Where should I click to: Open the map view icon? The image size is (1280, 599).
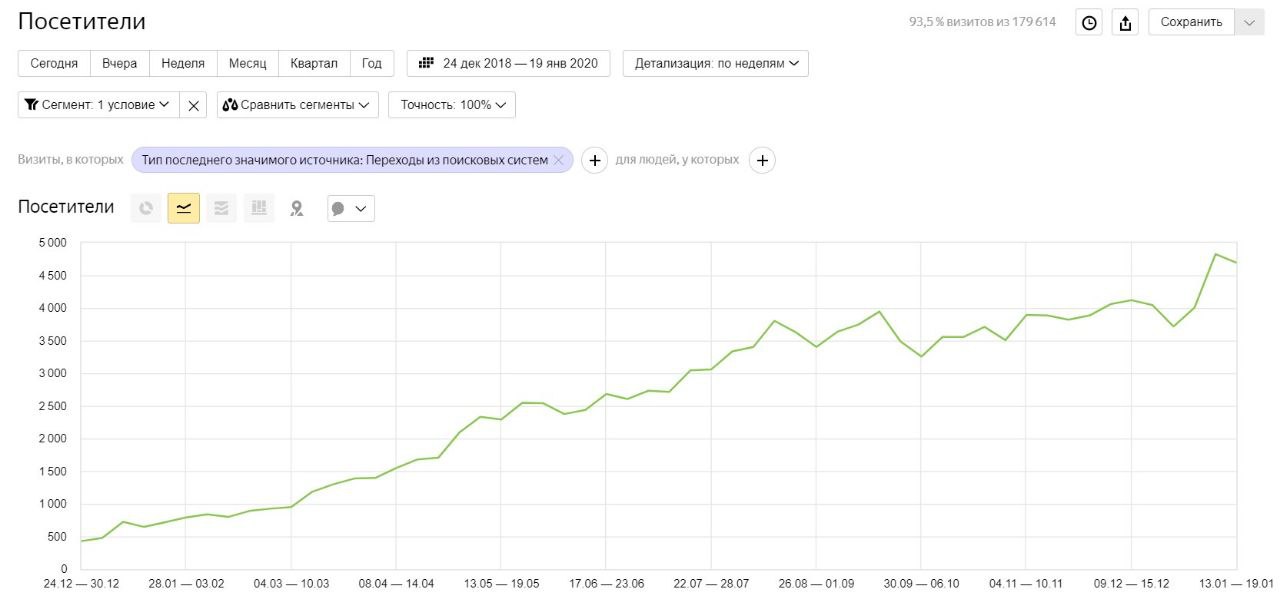296,208
